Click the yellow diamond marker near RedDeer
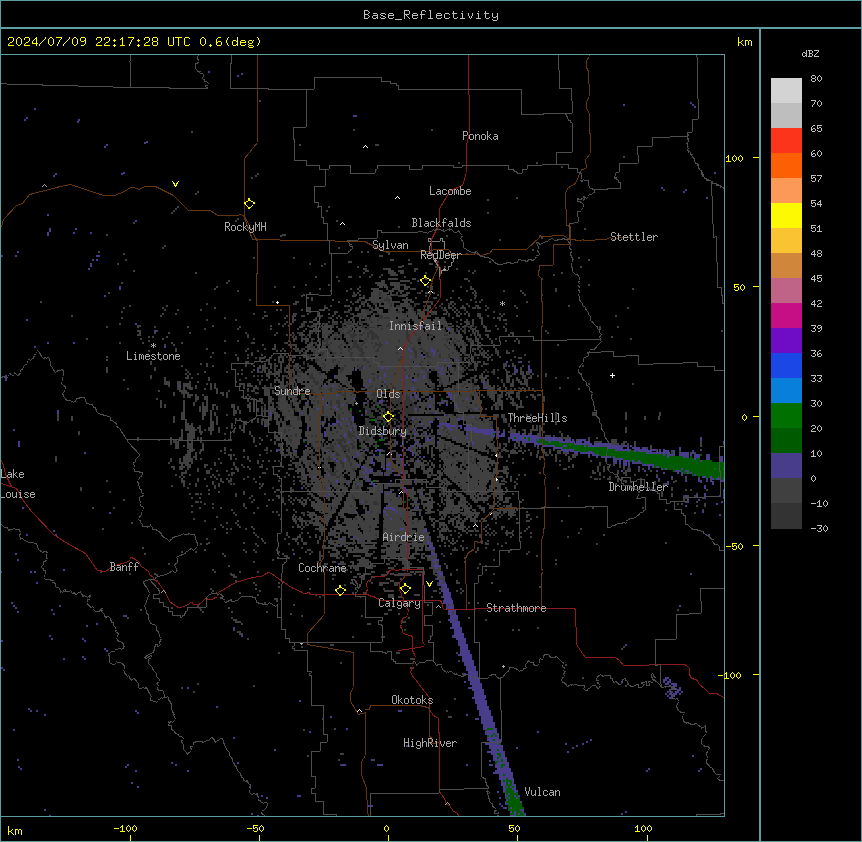The image size is (862, 842). (x=426, y=281)
